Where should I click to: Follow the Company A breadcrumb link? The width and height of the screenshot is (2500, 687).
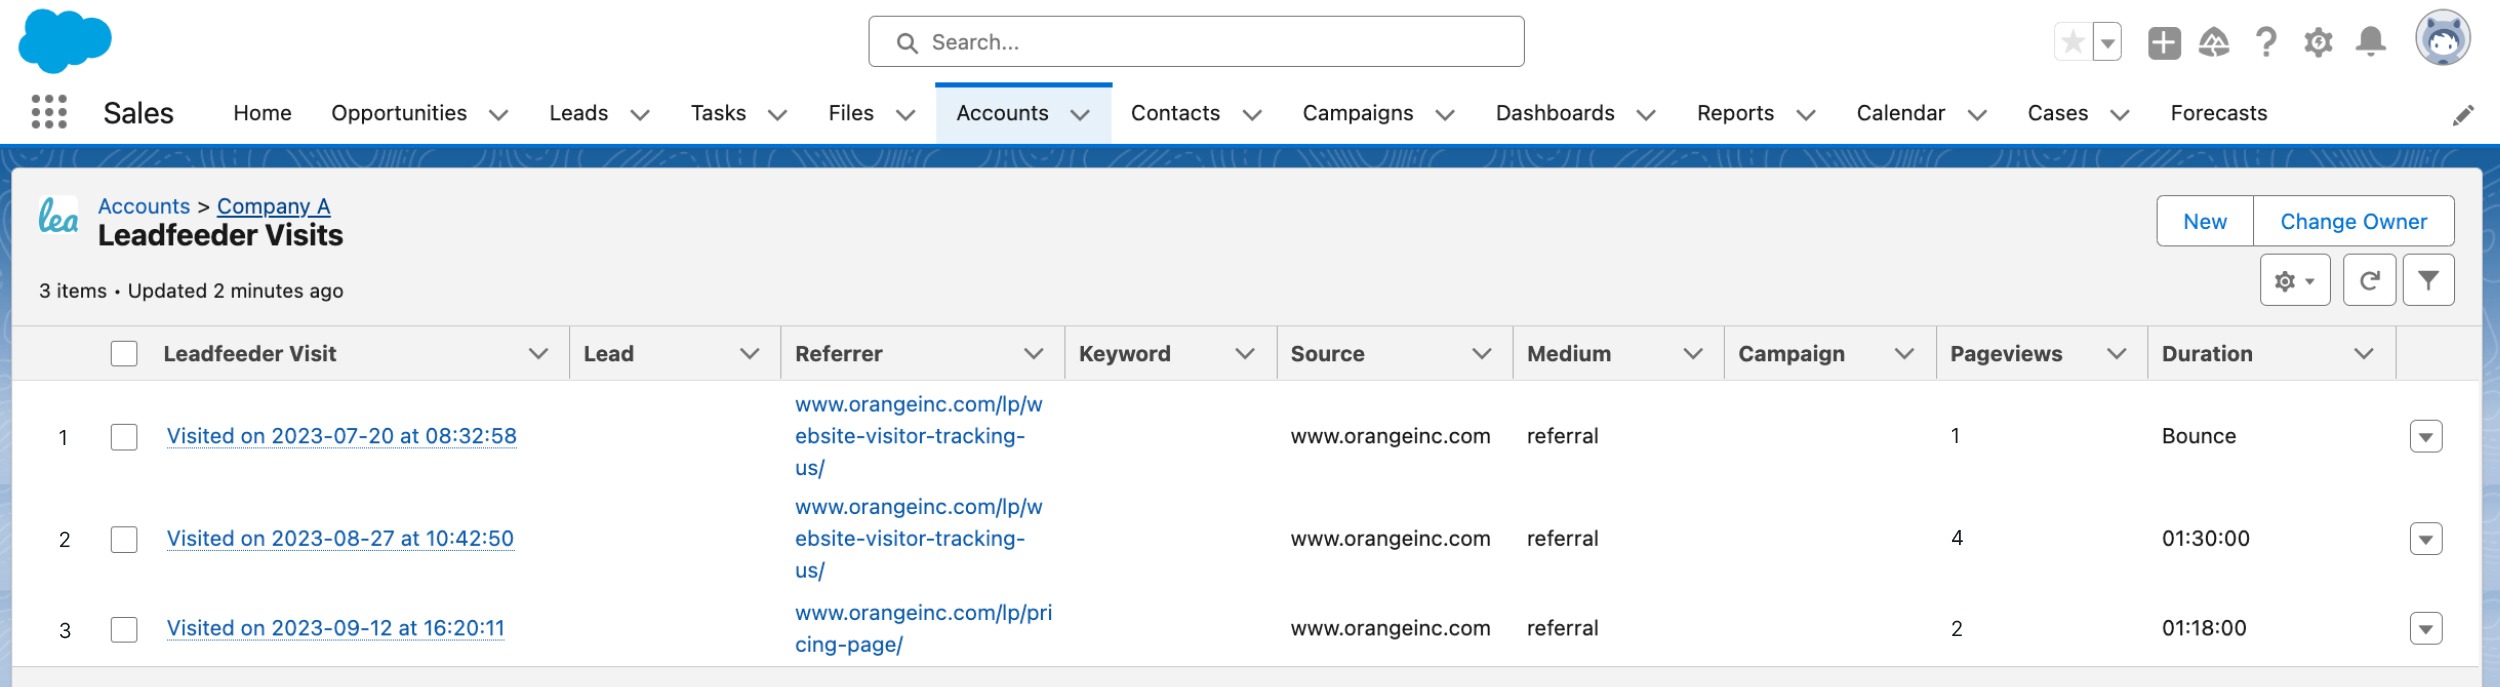pos(273,206)
